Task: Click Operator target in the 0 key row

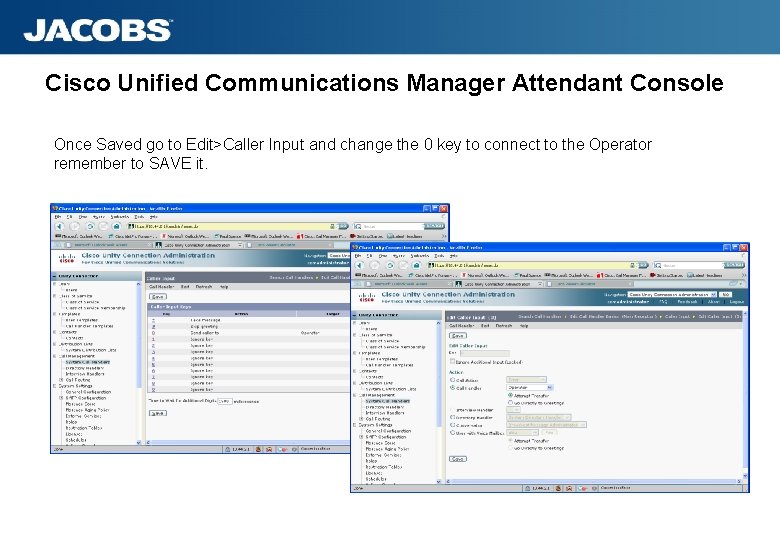Action: [x=310, y=333]
